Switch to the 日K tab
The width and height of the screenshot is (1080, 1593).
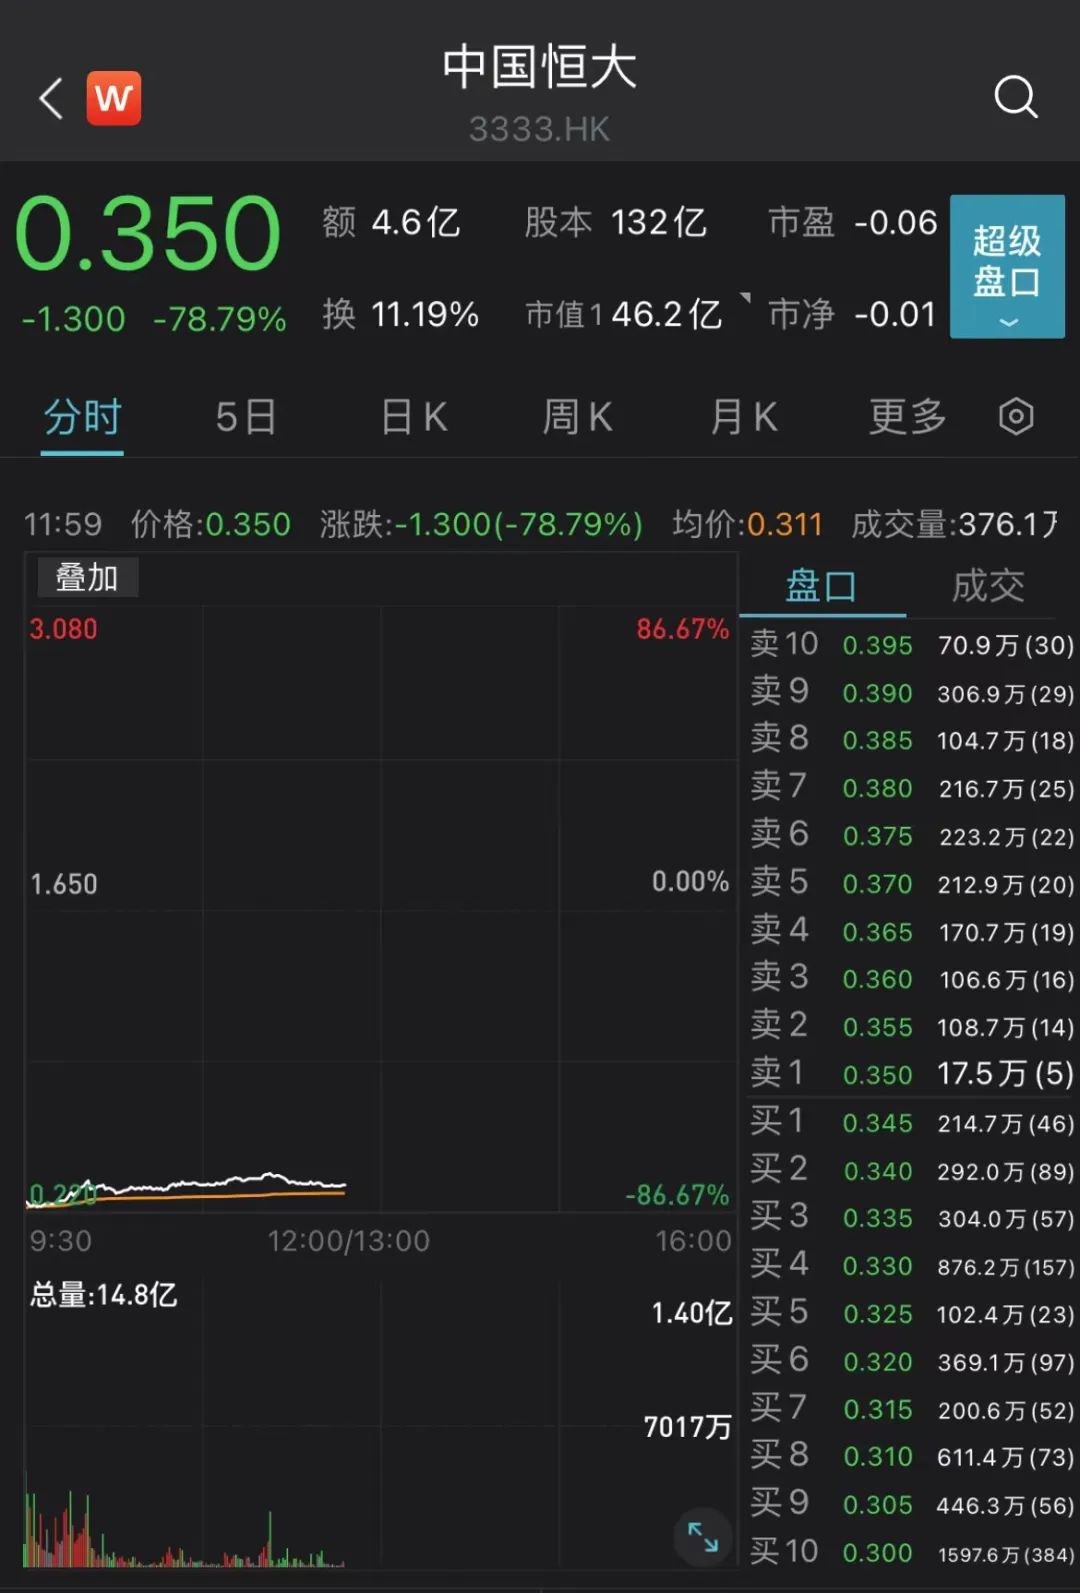pos(414,417)
